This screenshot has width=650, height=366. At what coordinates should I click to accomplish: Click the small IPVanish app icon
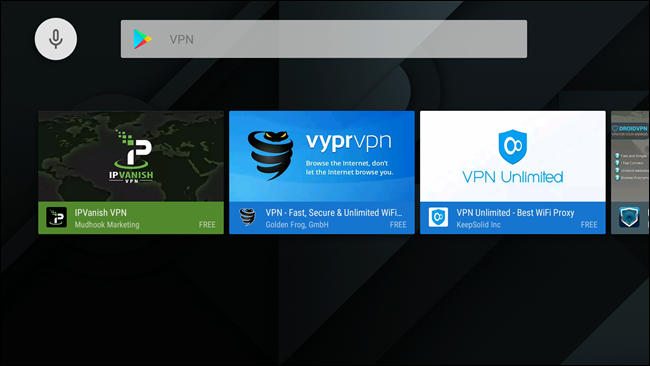(x=56, y=218)
